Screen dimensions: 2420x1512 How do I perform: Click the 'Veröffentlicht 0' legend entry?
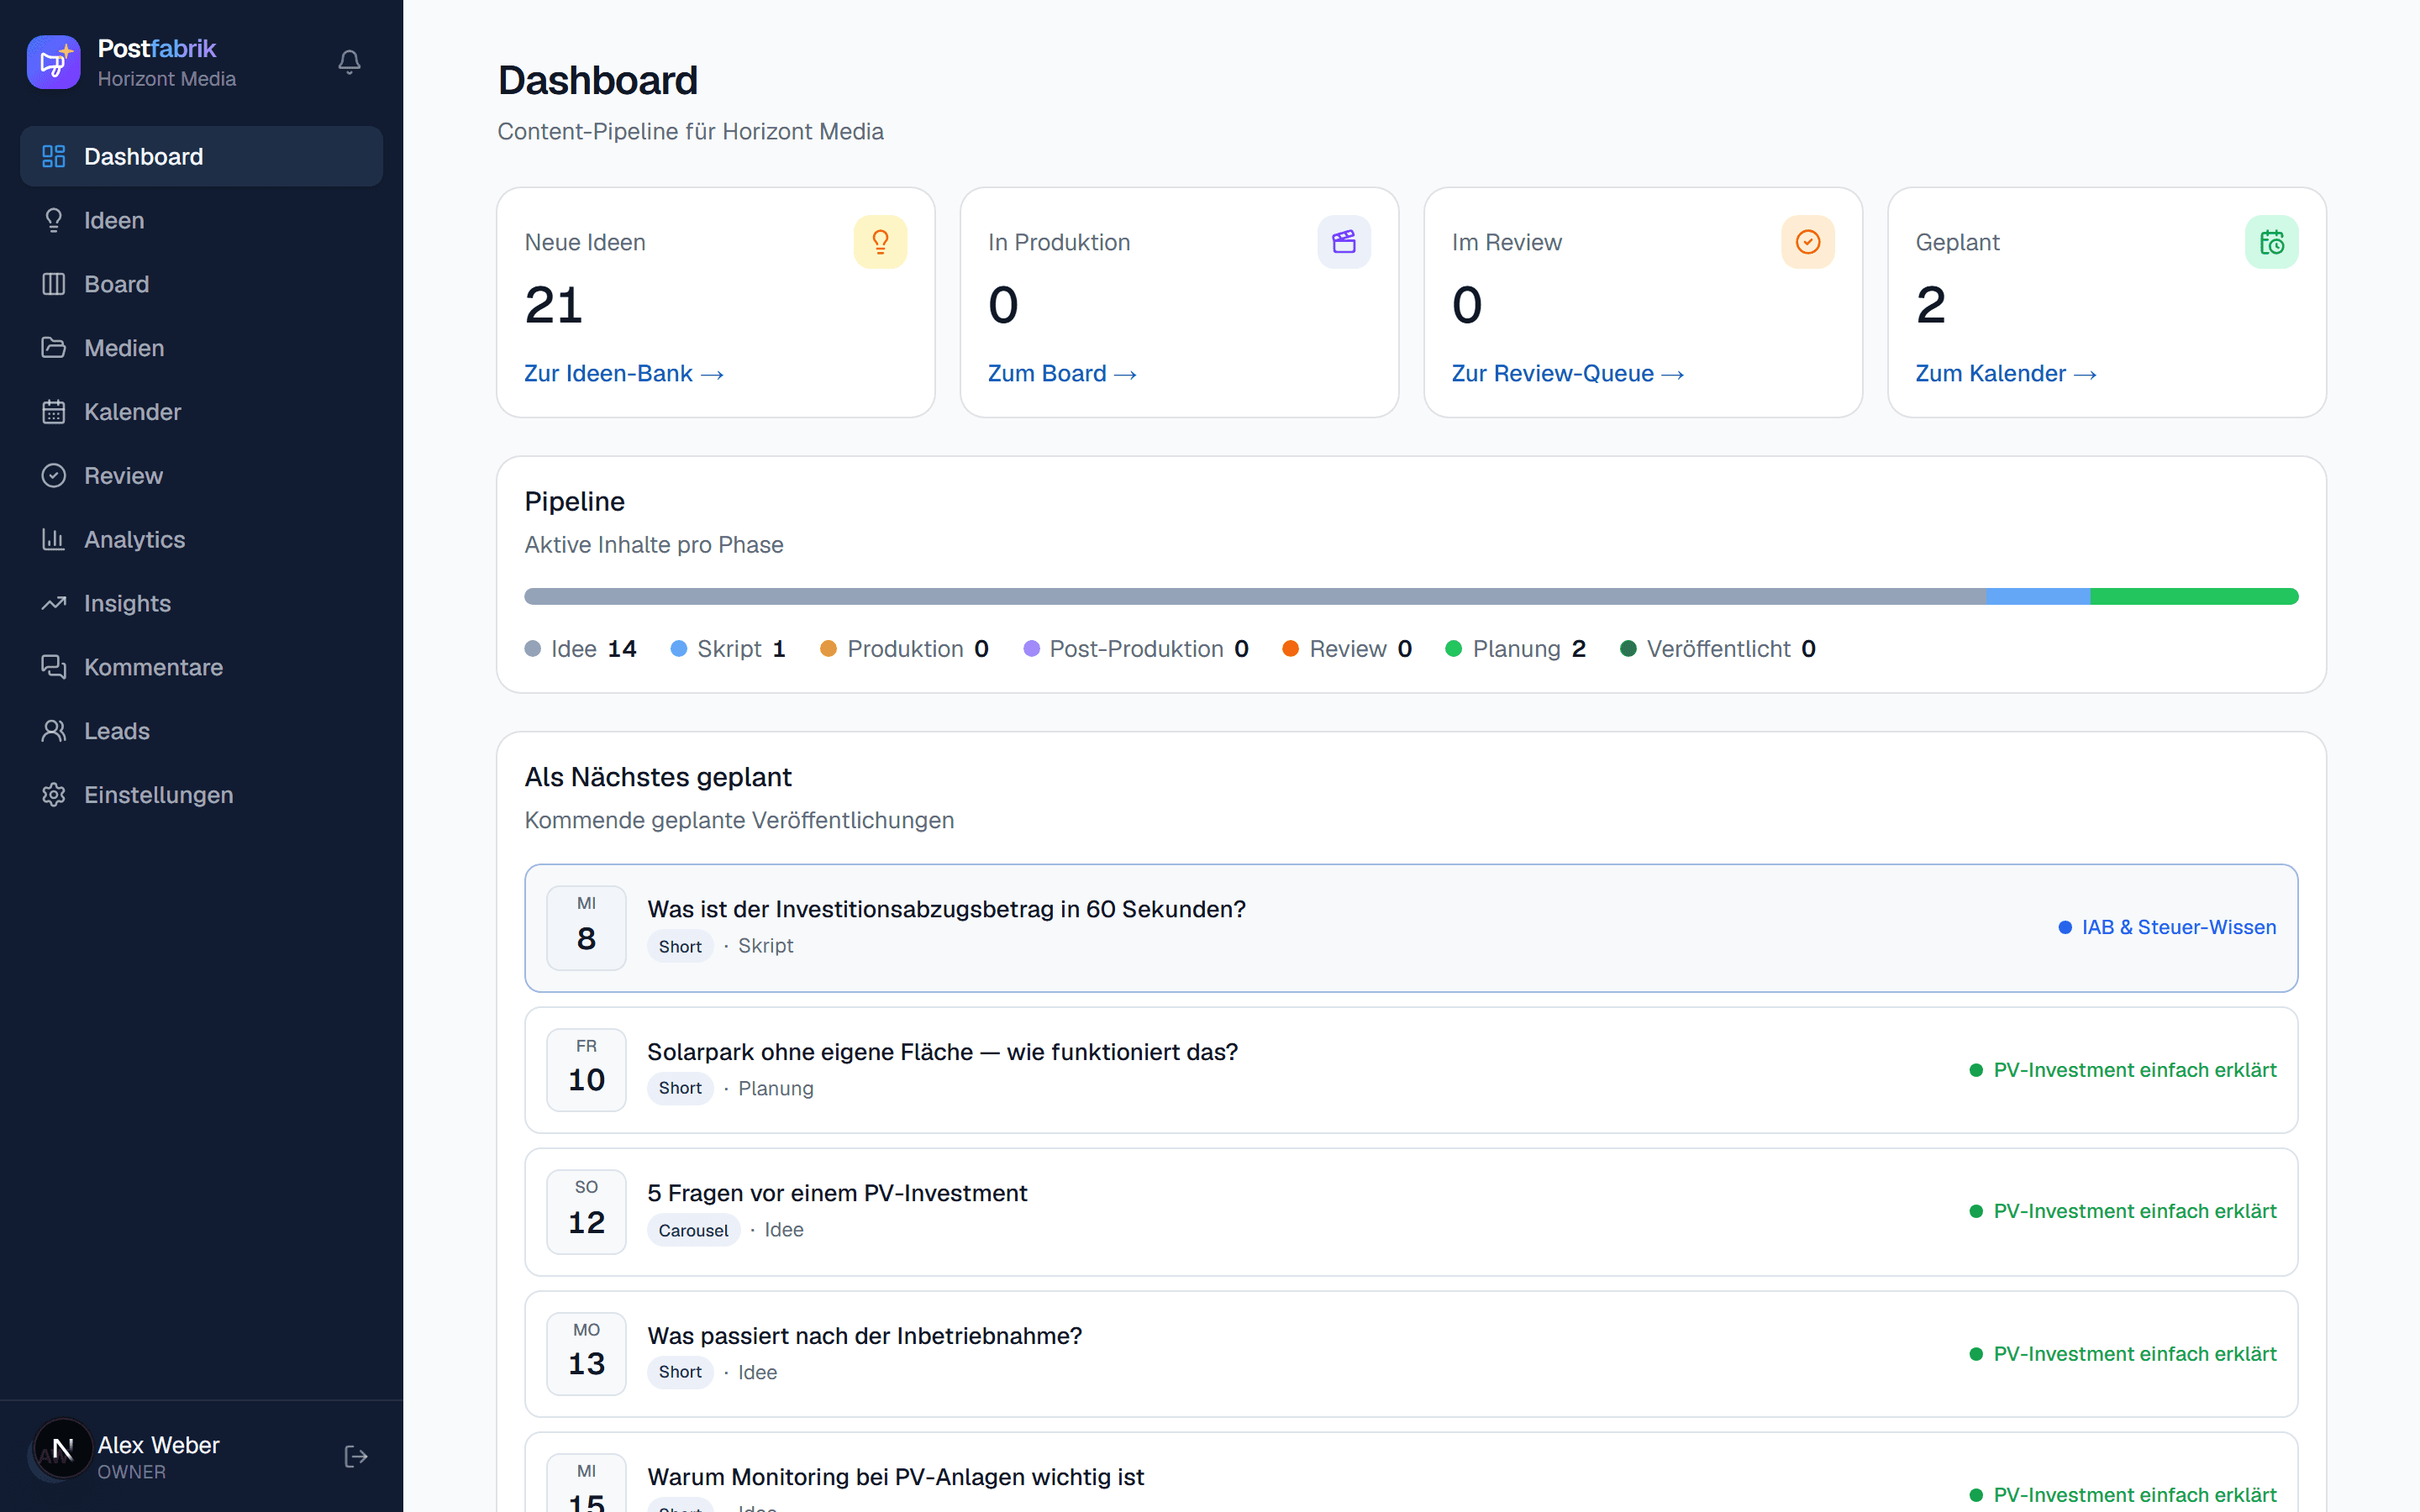point(1718,649)
